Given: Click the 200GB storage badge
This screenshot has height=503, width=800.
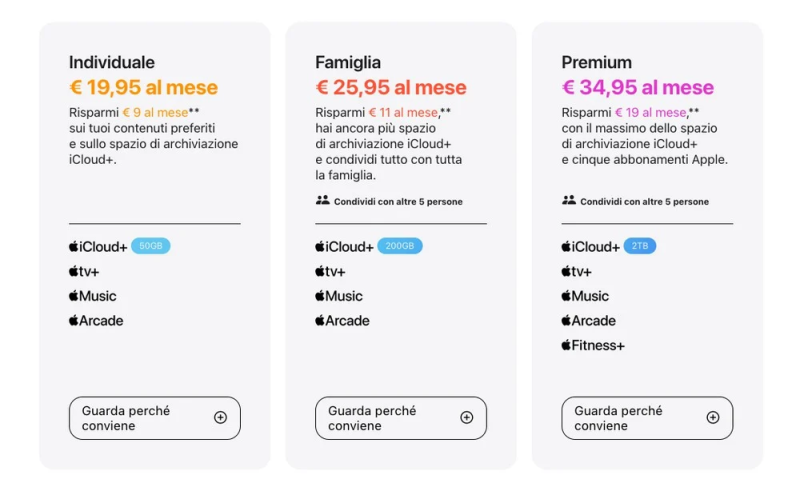Looking at the screenshot, I should (400, 246).
